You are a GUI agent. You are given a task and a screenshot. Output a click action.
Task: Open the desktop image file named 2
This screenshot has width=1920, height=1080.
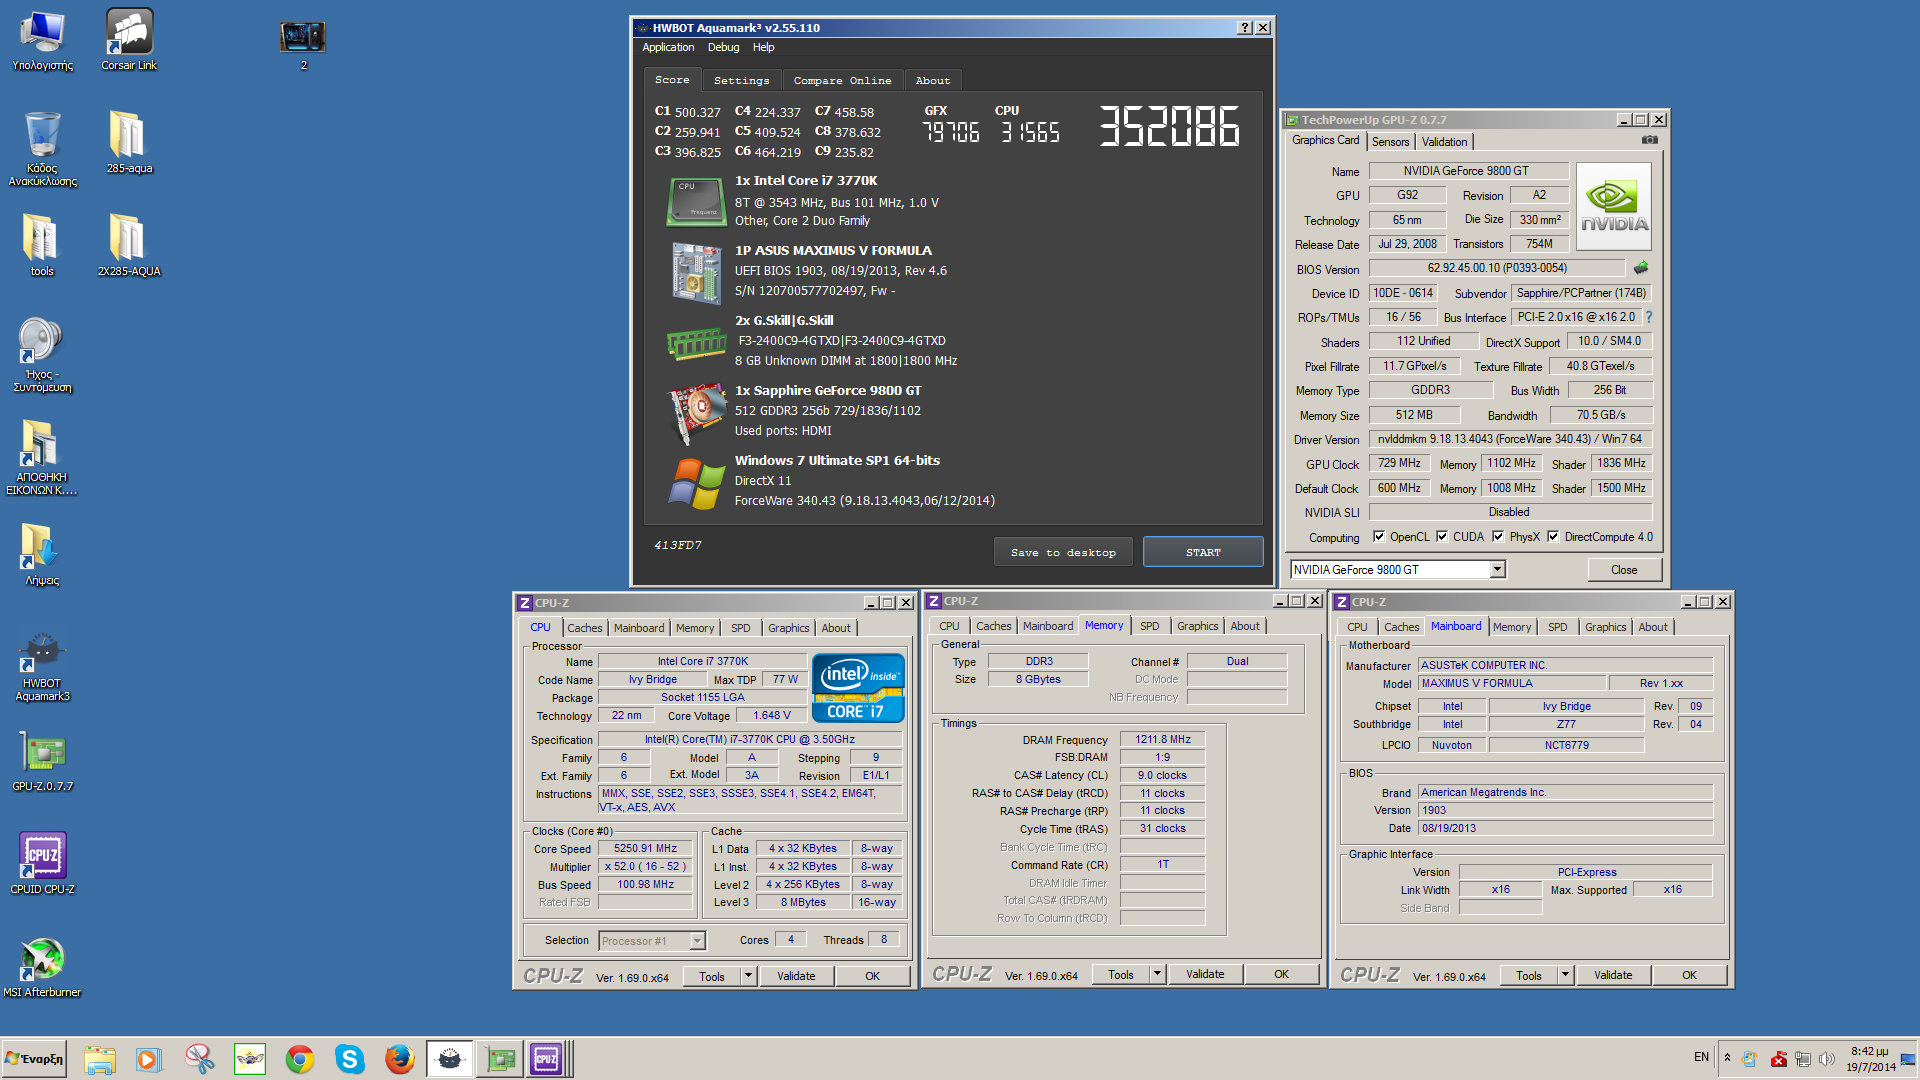click(x=303, y=44)
